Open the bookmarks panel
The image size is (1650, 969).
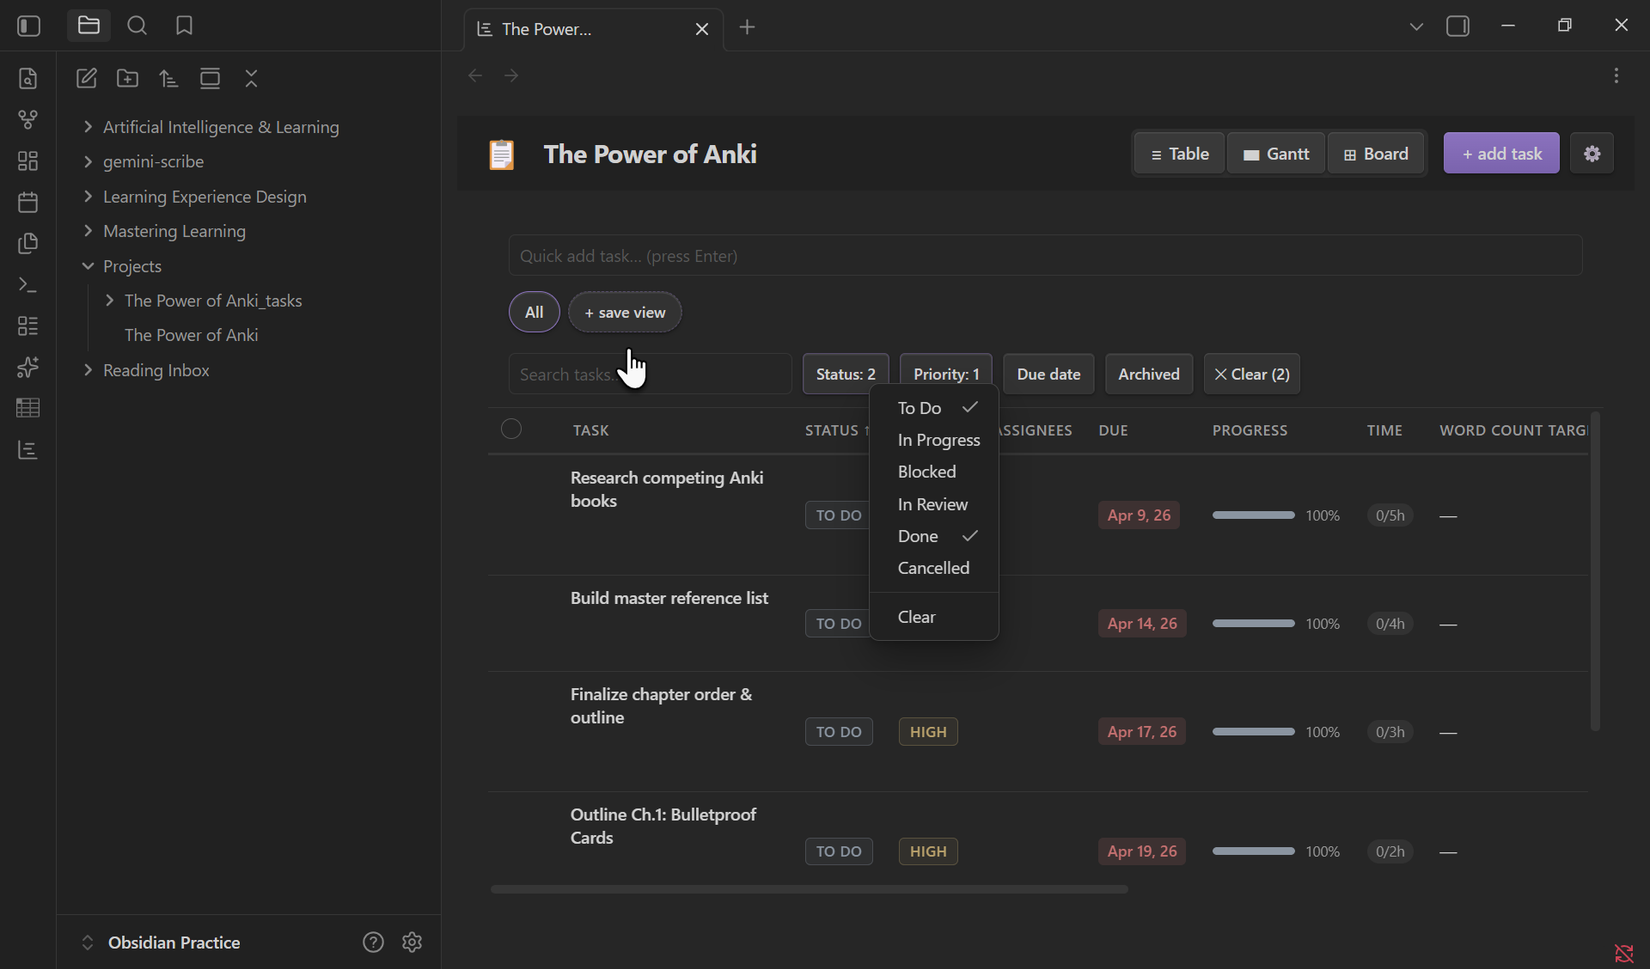coord(184,26)
